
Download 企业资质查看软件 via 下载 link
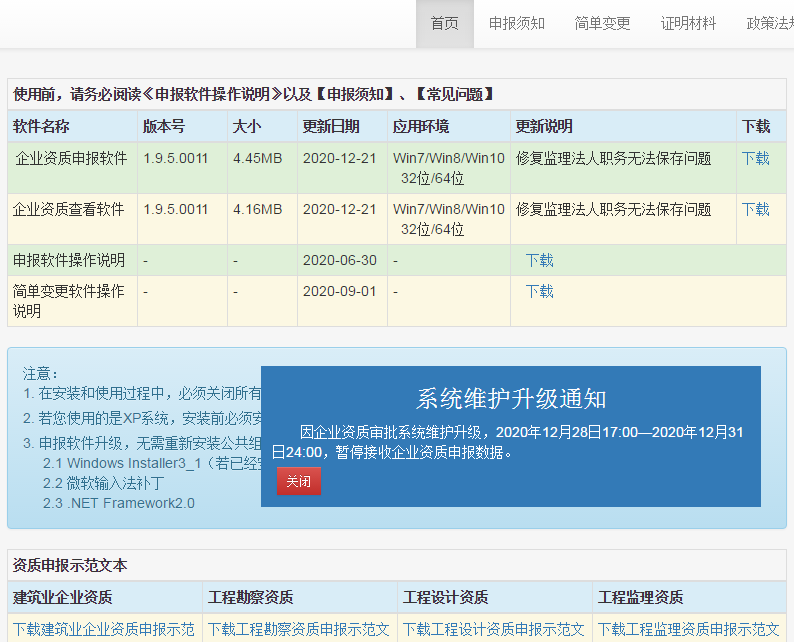pos(756,209)
